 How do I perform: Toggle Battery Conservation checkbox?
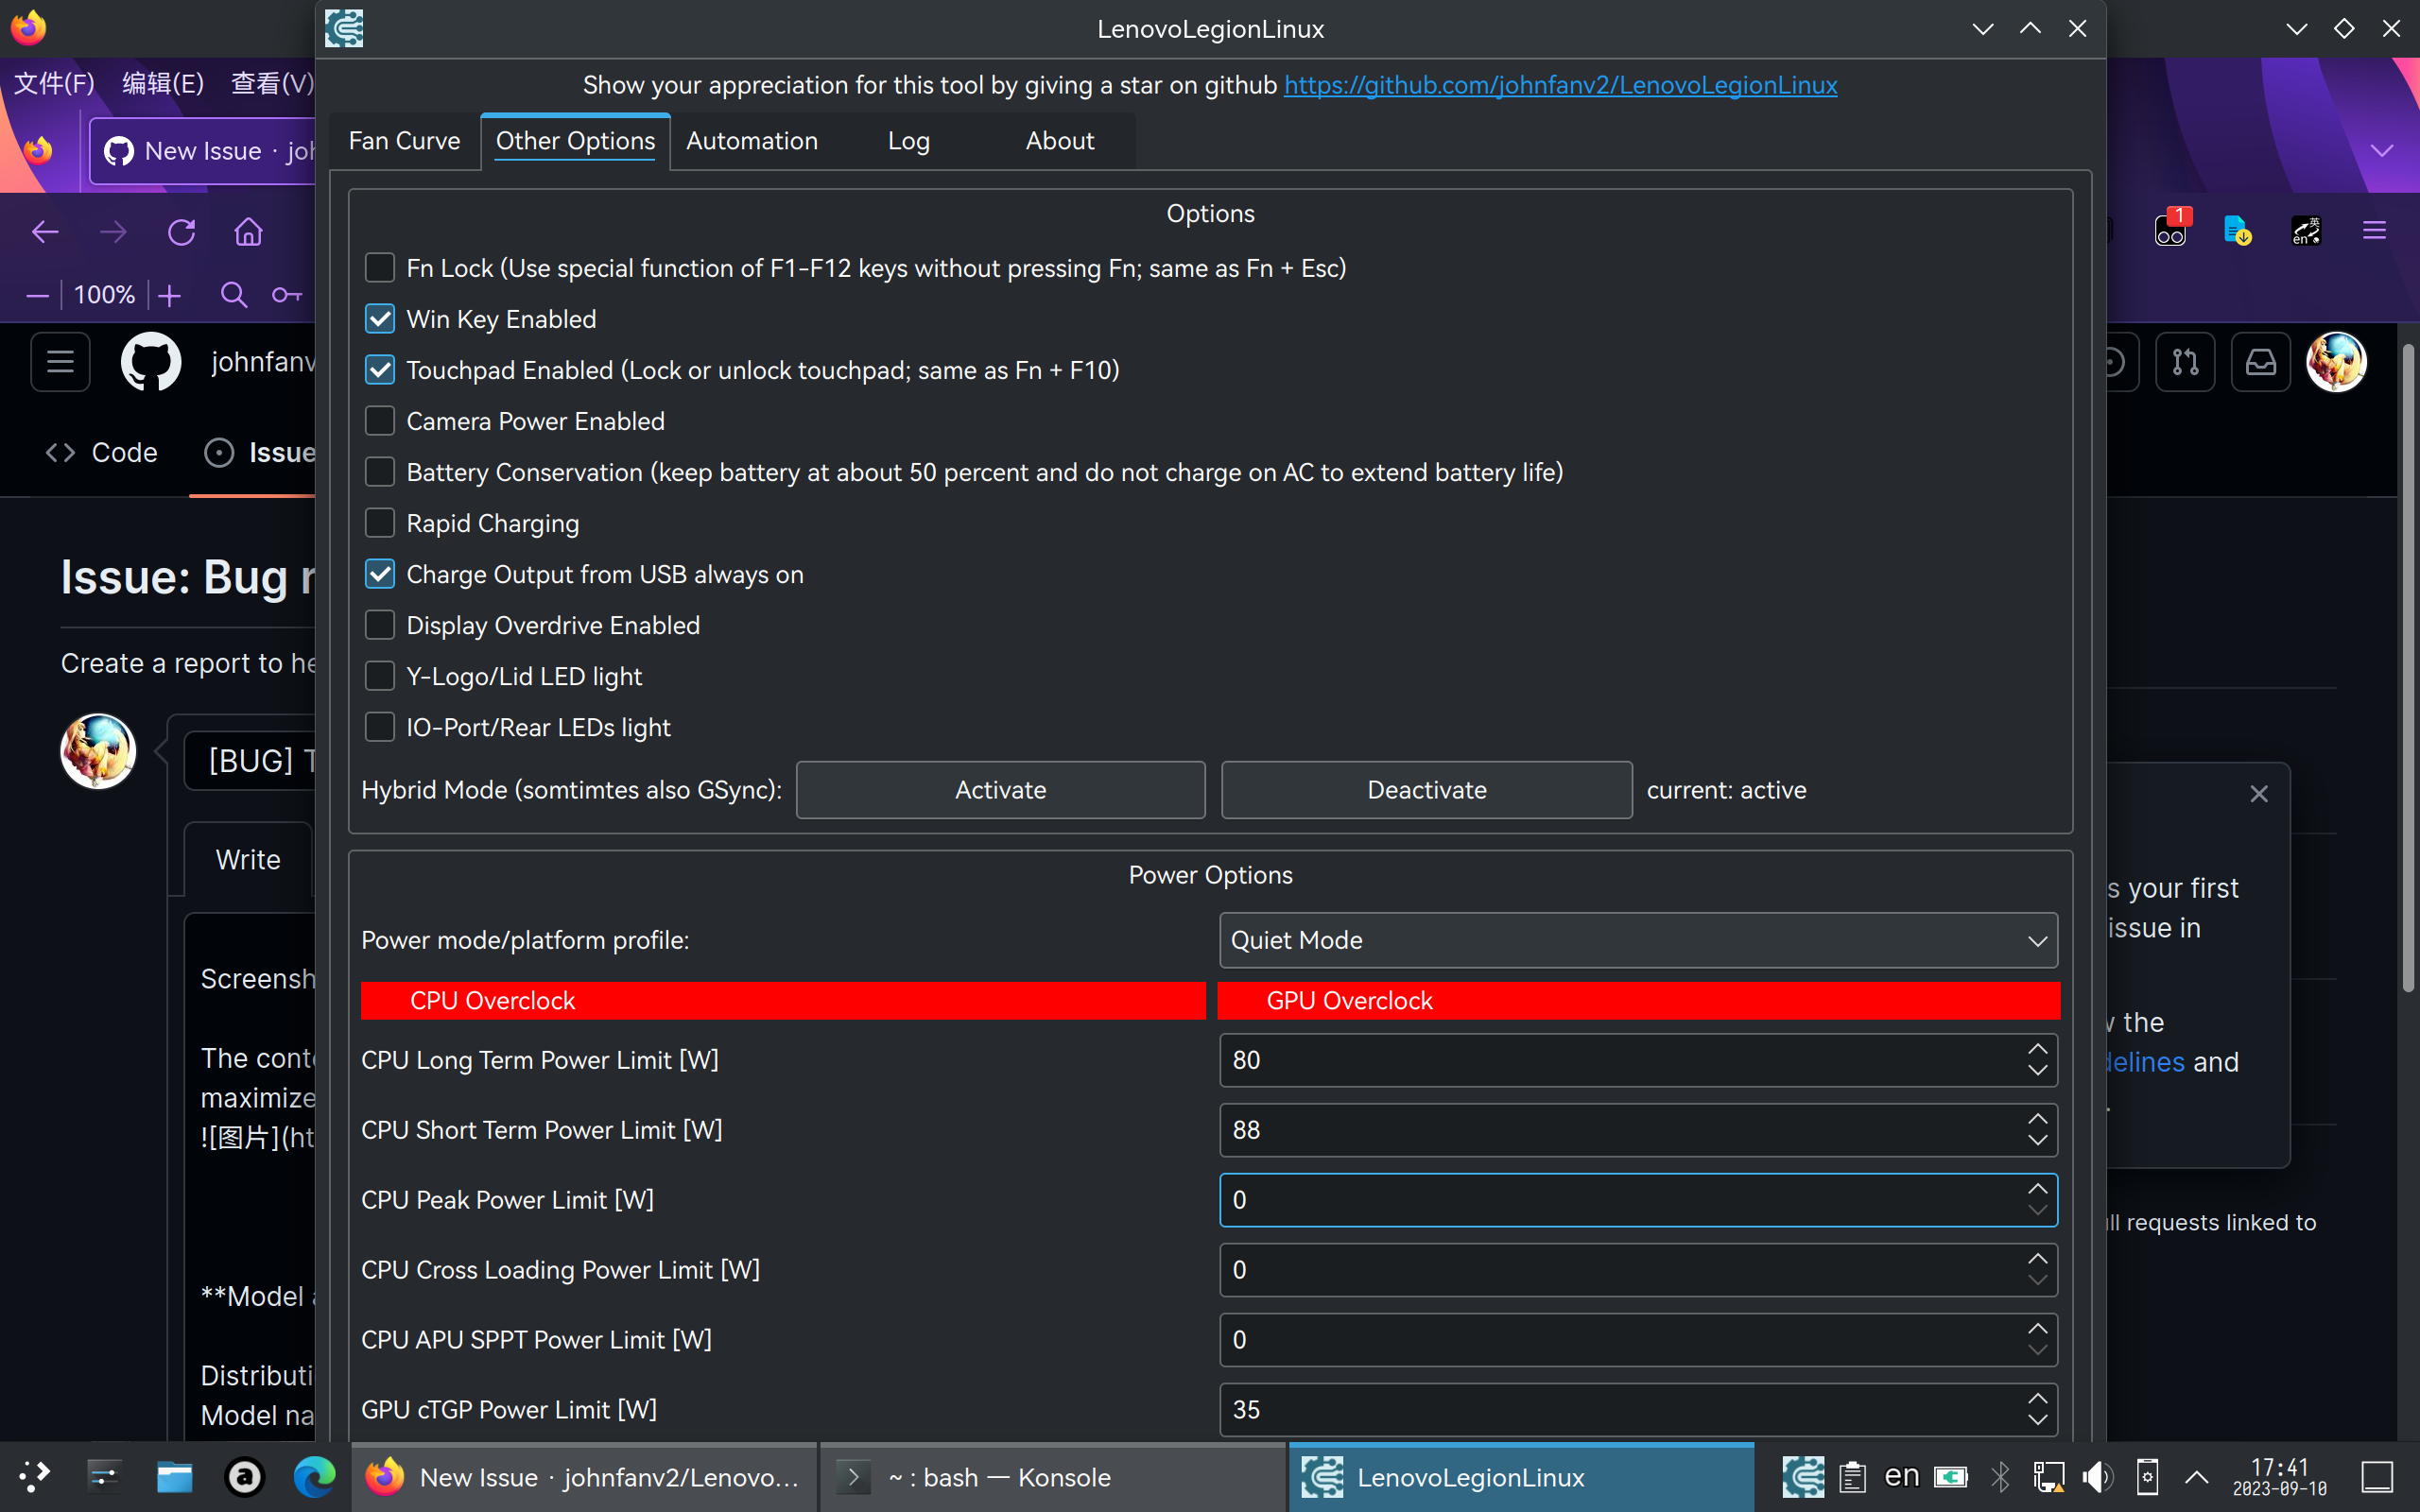[x=380, y=472]
